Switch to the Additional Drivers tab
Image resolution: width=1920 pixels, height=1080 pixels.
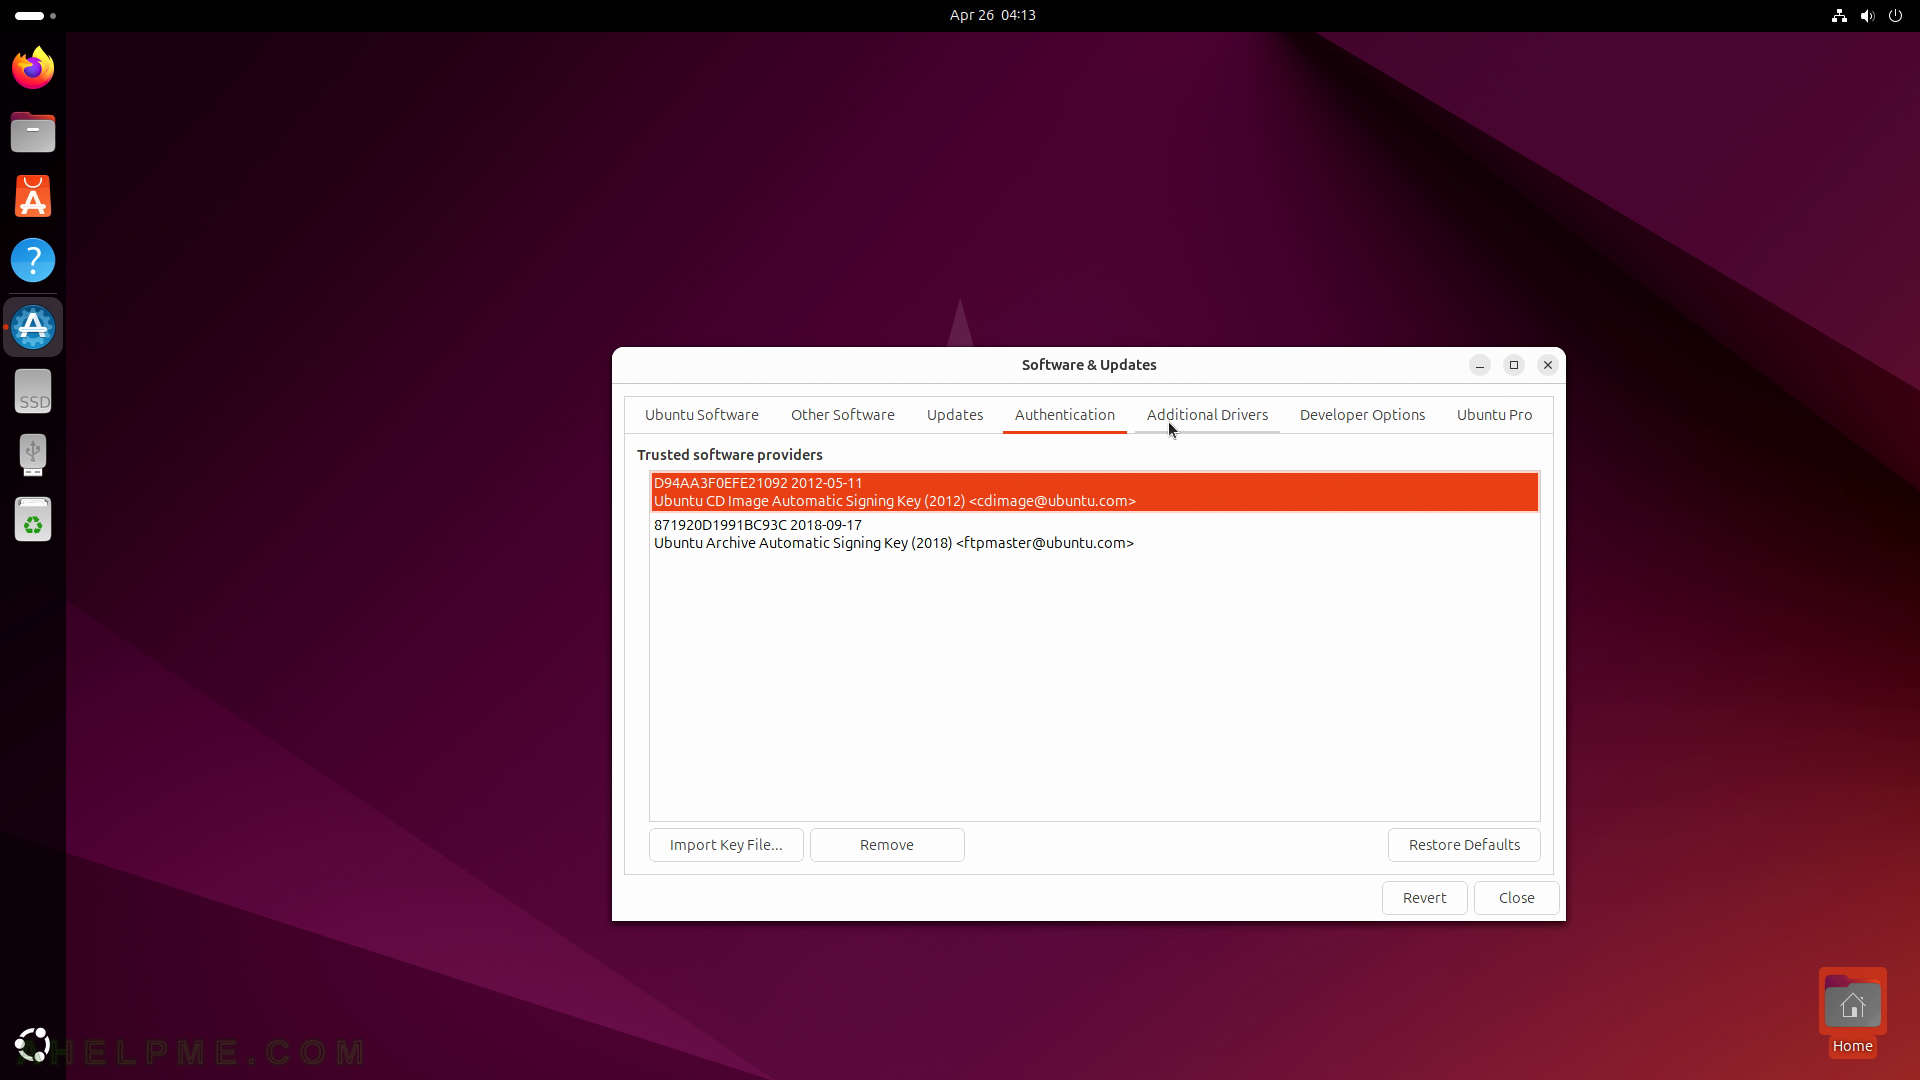coord(1207,415)
